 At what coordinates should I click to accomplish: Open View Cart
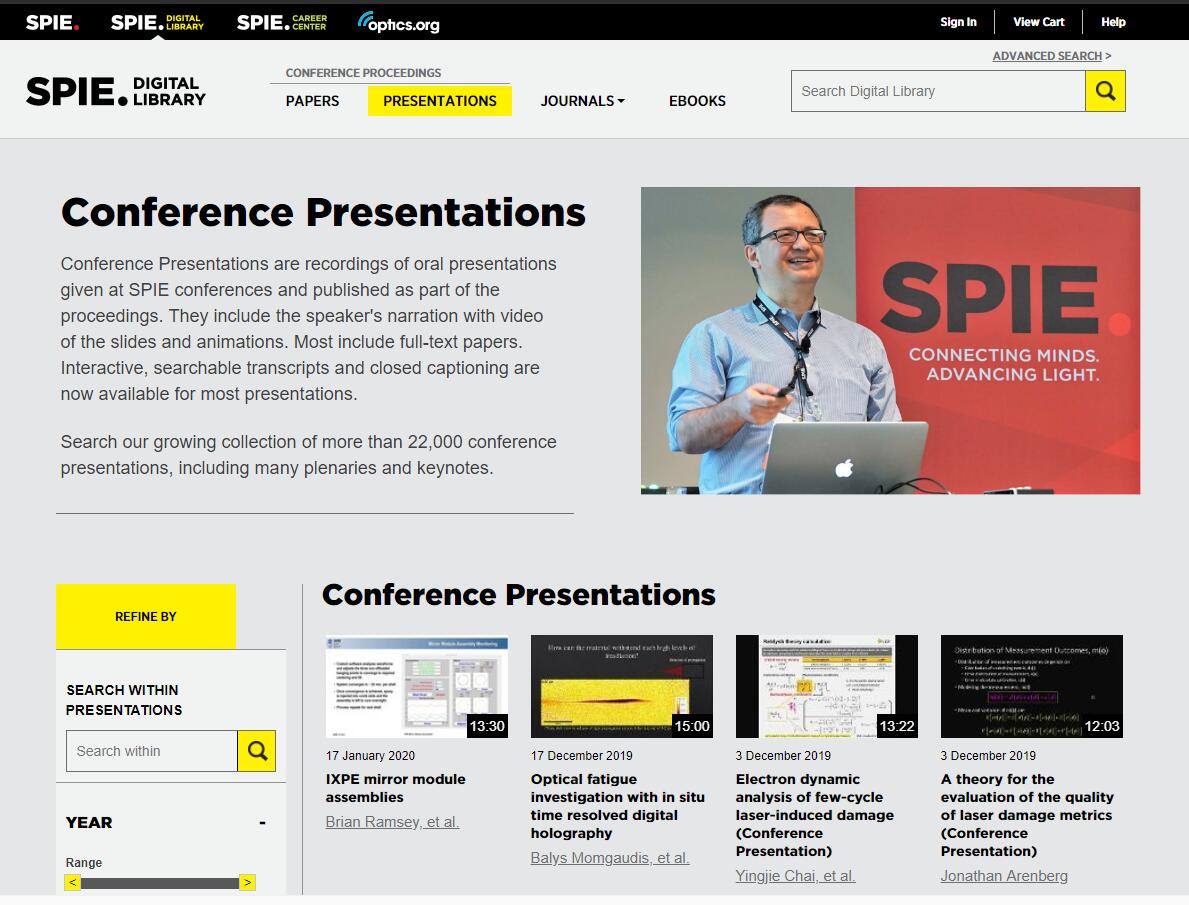click(x=1038, y=22)
